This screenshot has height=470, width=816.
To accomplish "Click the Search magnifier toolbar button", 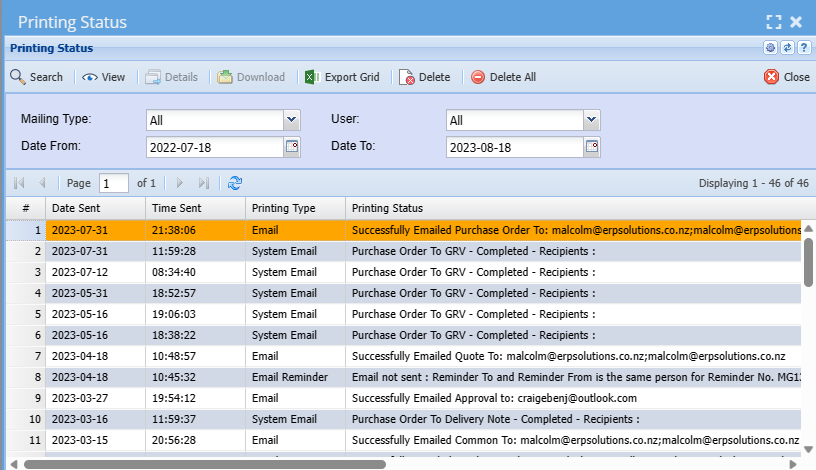I will click(x=36, y=77).
